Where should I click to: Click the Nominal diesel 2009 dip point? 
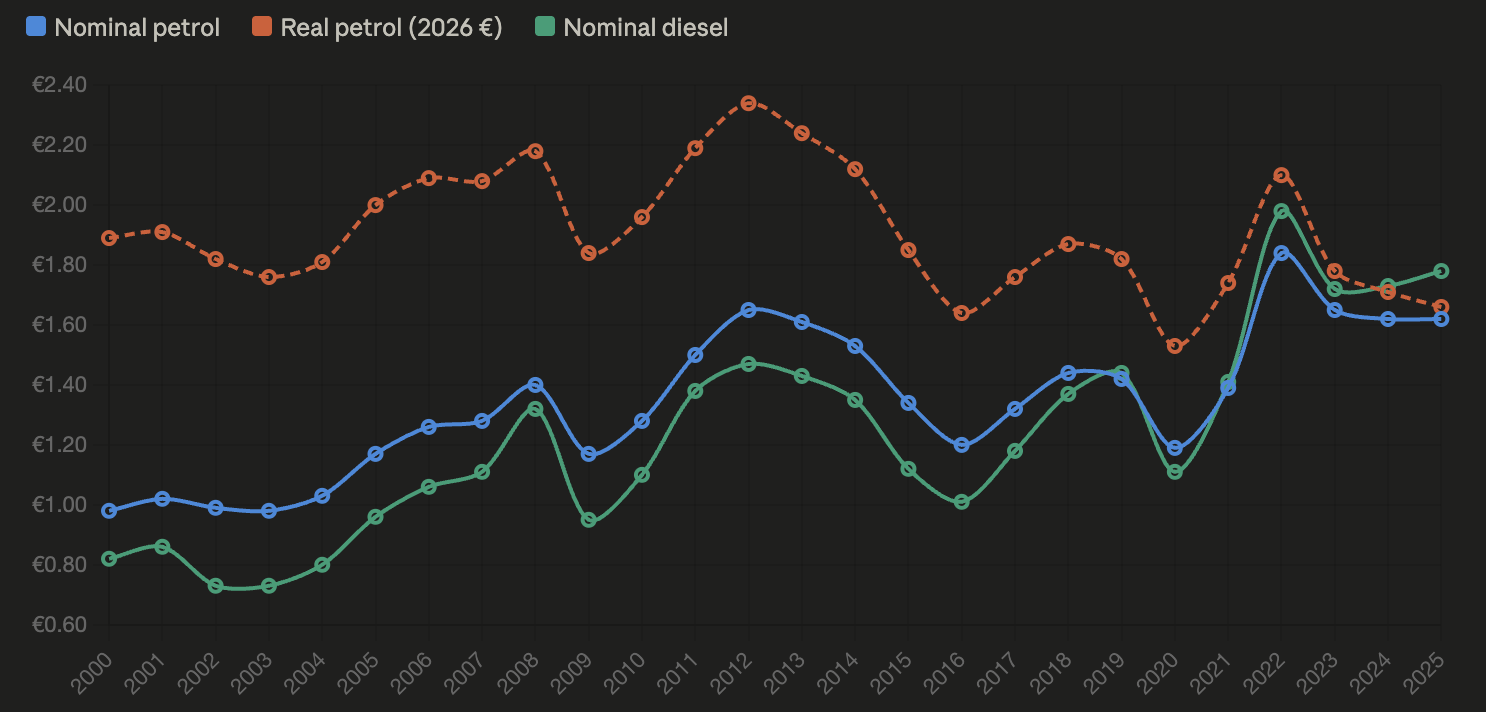point(588,520)
